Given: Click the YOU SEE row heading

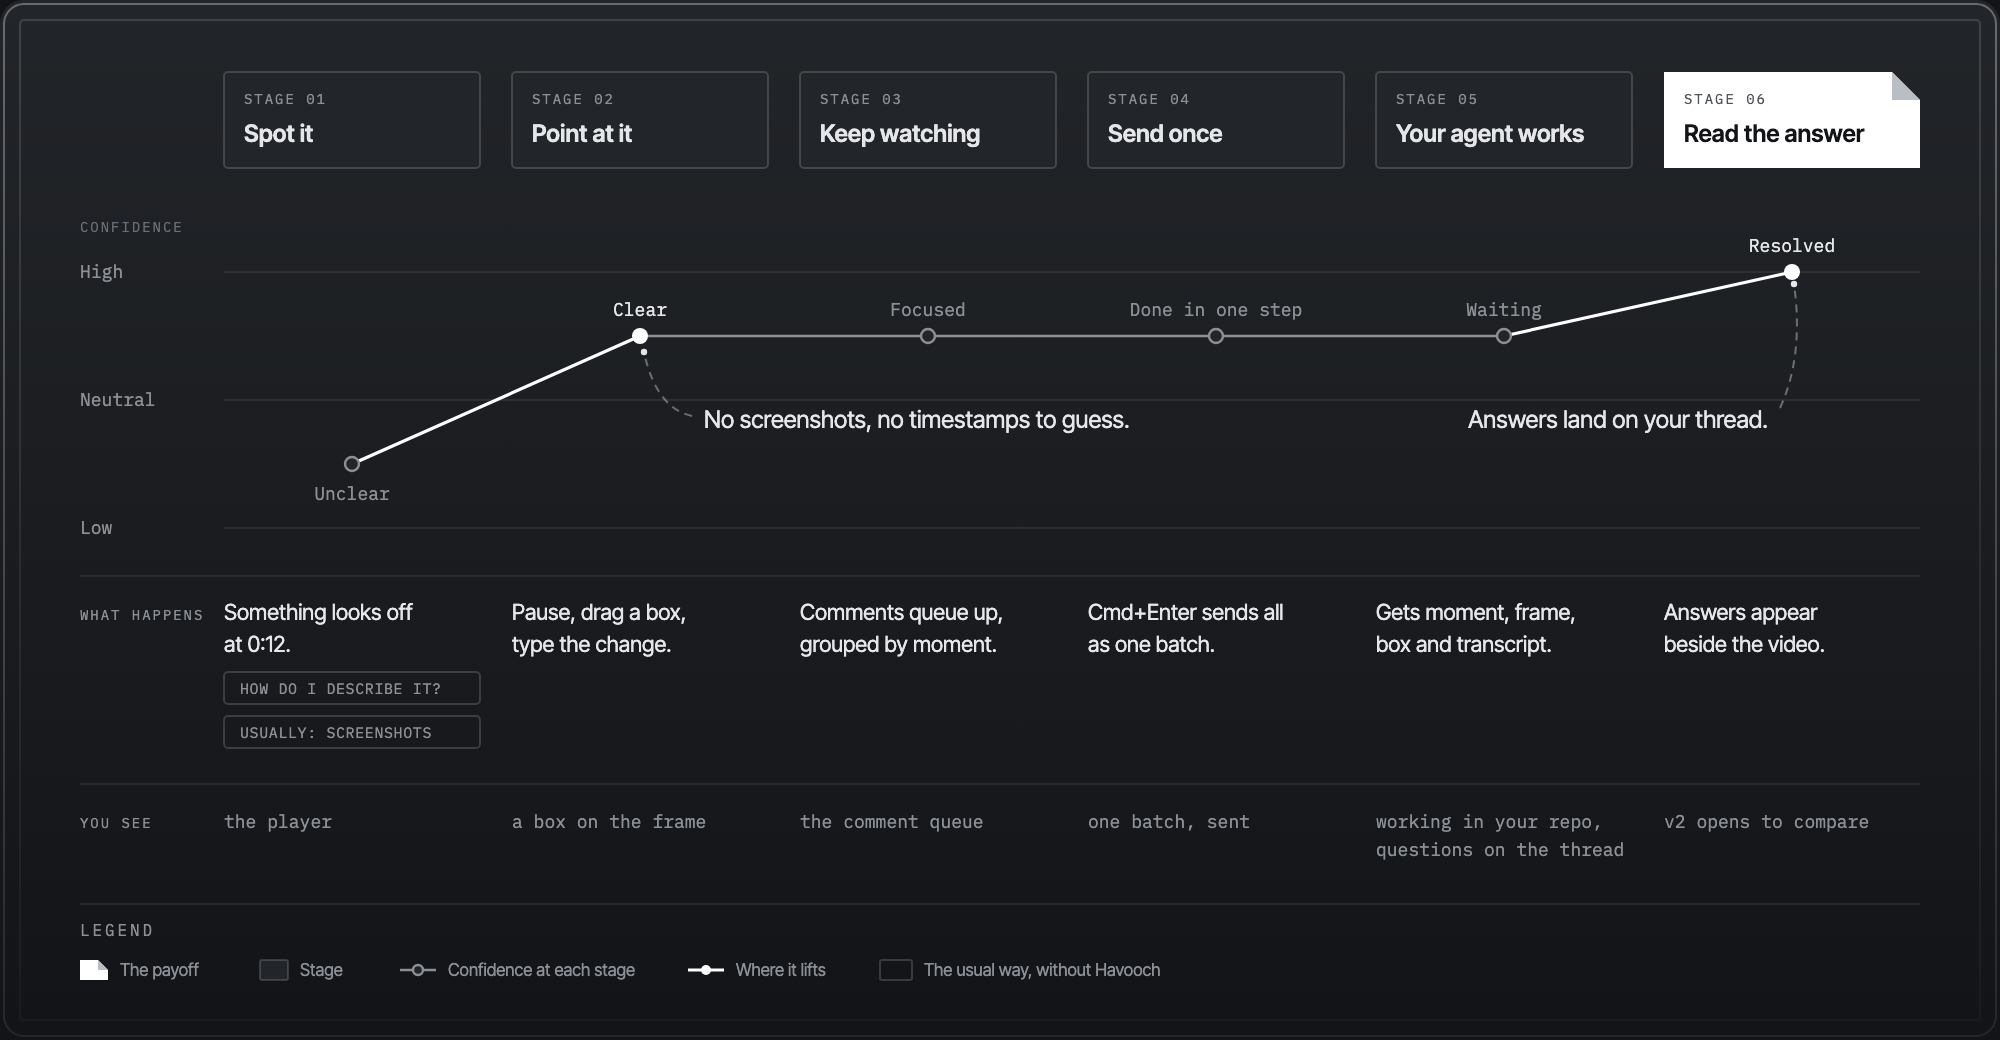Looking at the screenshot, I should (115, 823).
